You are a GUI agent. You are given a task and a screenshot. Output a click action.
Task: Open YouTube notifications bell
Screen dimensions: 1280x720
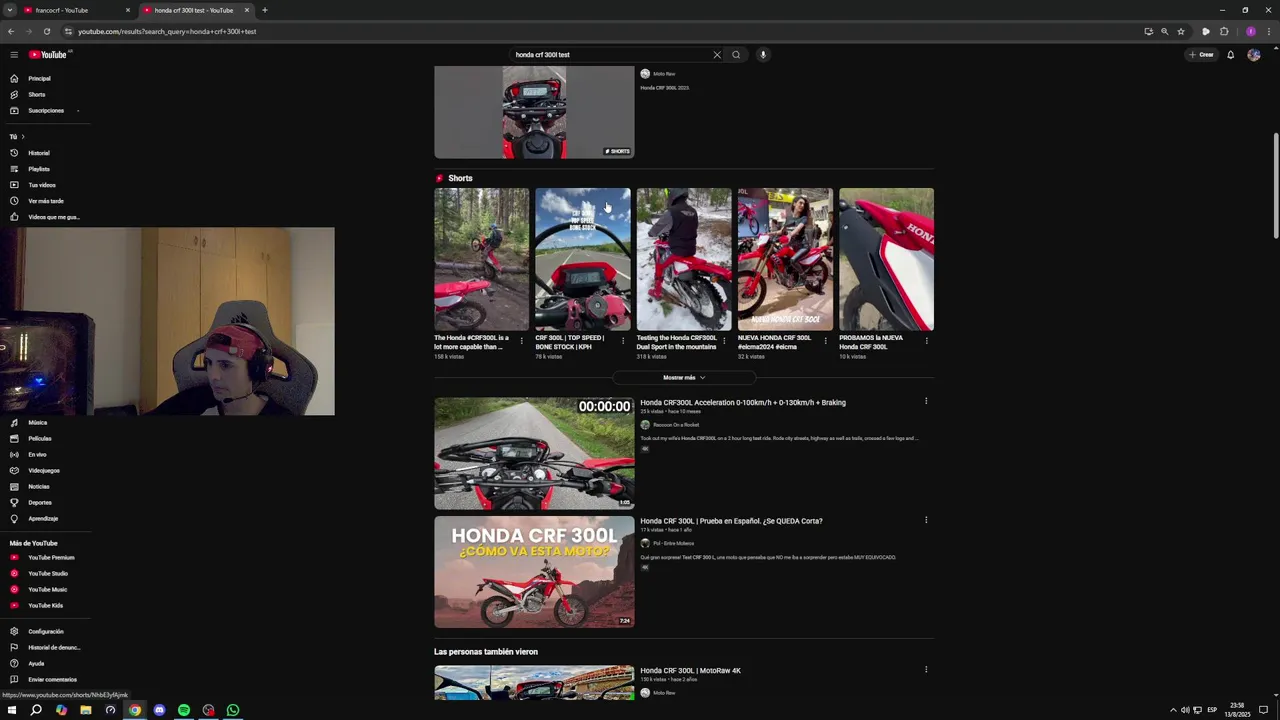point(1231,55)
